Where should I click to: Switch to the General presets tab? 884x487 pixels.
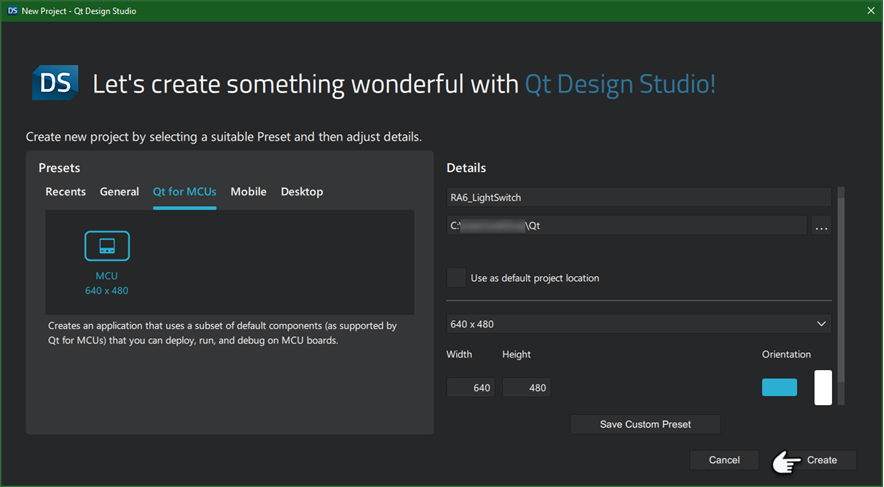(119, 192)
